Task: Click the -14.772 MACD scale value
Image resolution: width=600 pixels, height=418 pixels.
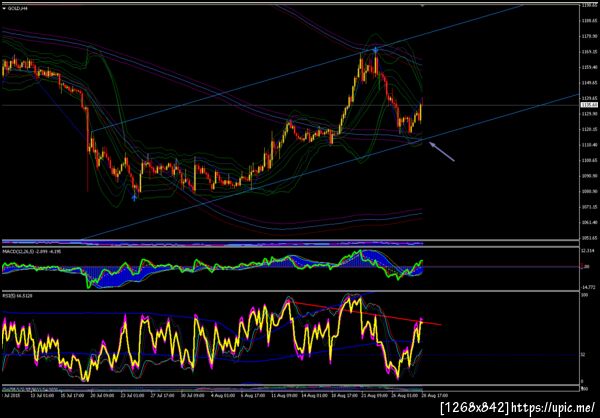Action: (589, 287)
